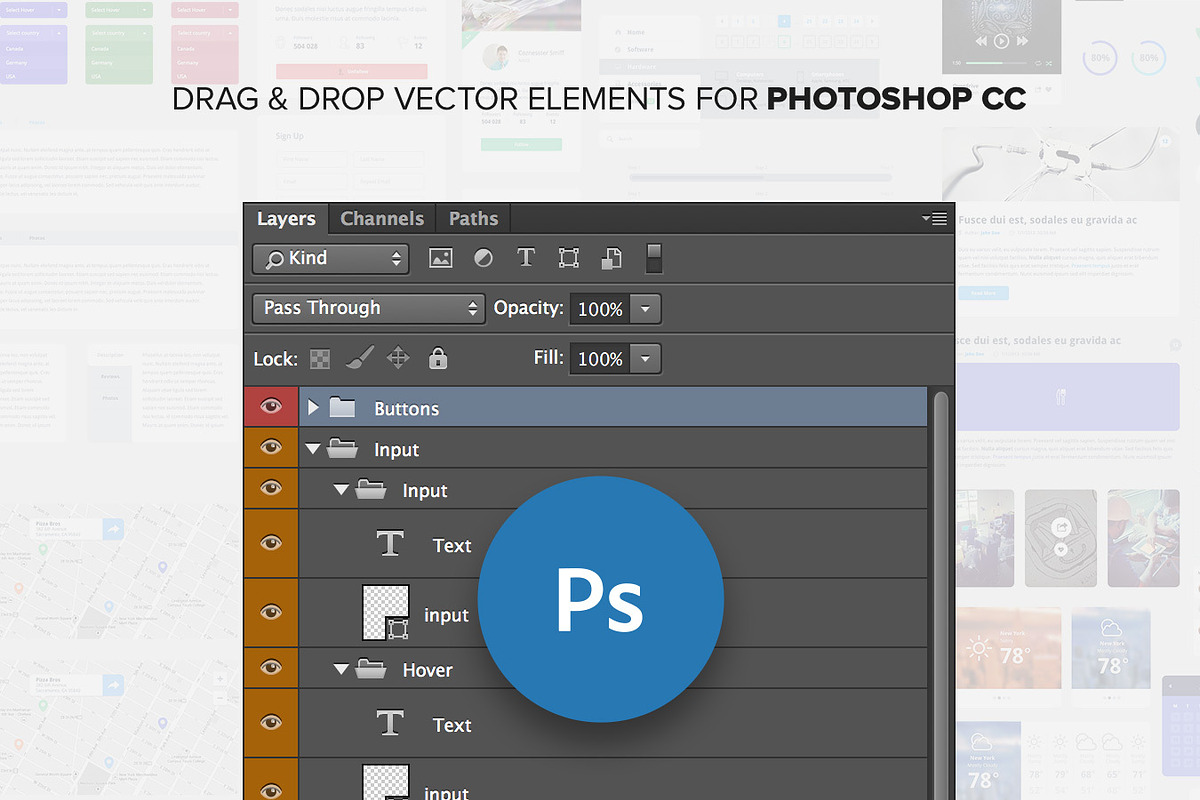Open the Fill slider dropdown arrow
Image resolution: width=1200 pixels, height=800 pixels.
pyautogui.click(x=645, y=358)
